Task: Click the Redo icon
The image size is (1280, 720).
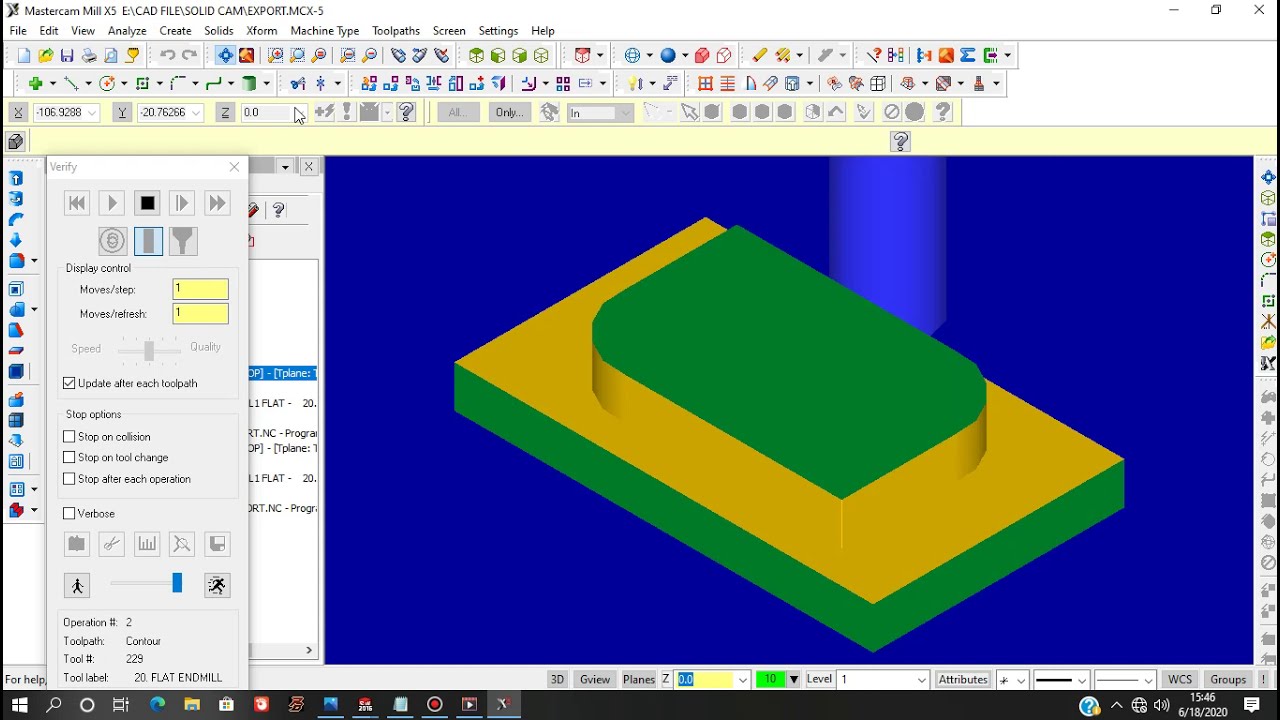Action: (x=189, y=56)
